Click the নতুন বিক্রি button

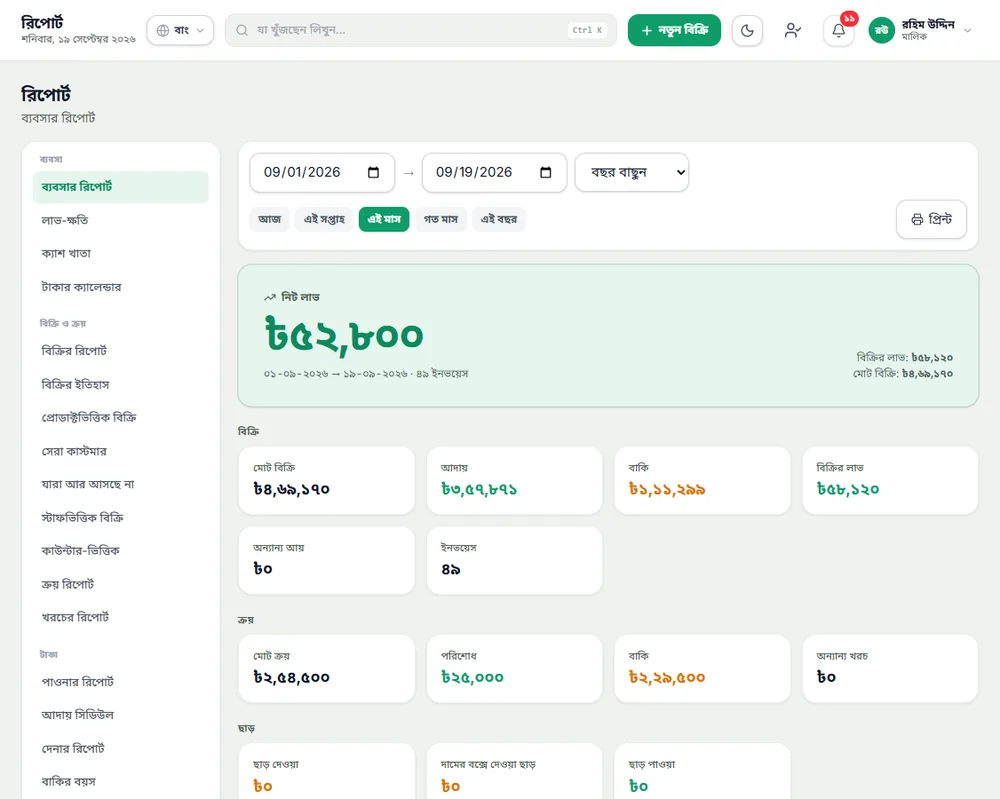click(674, 31)
